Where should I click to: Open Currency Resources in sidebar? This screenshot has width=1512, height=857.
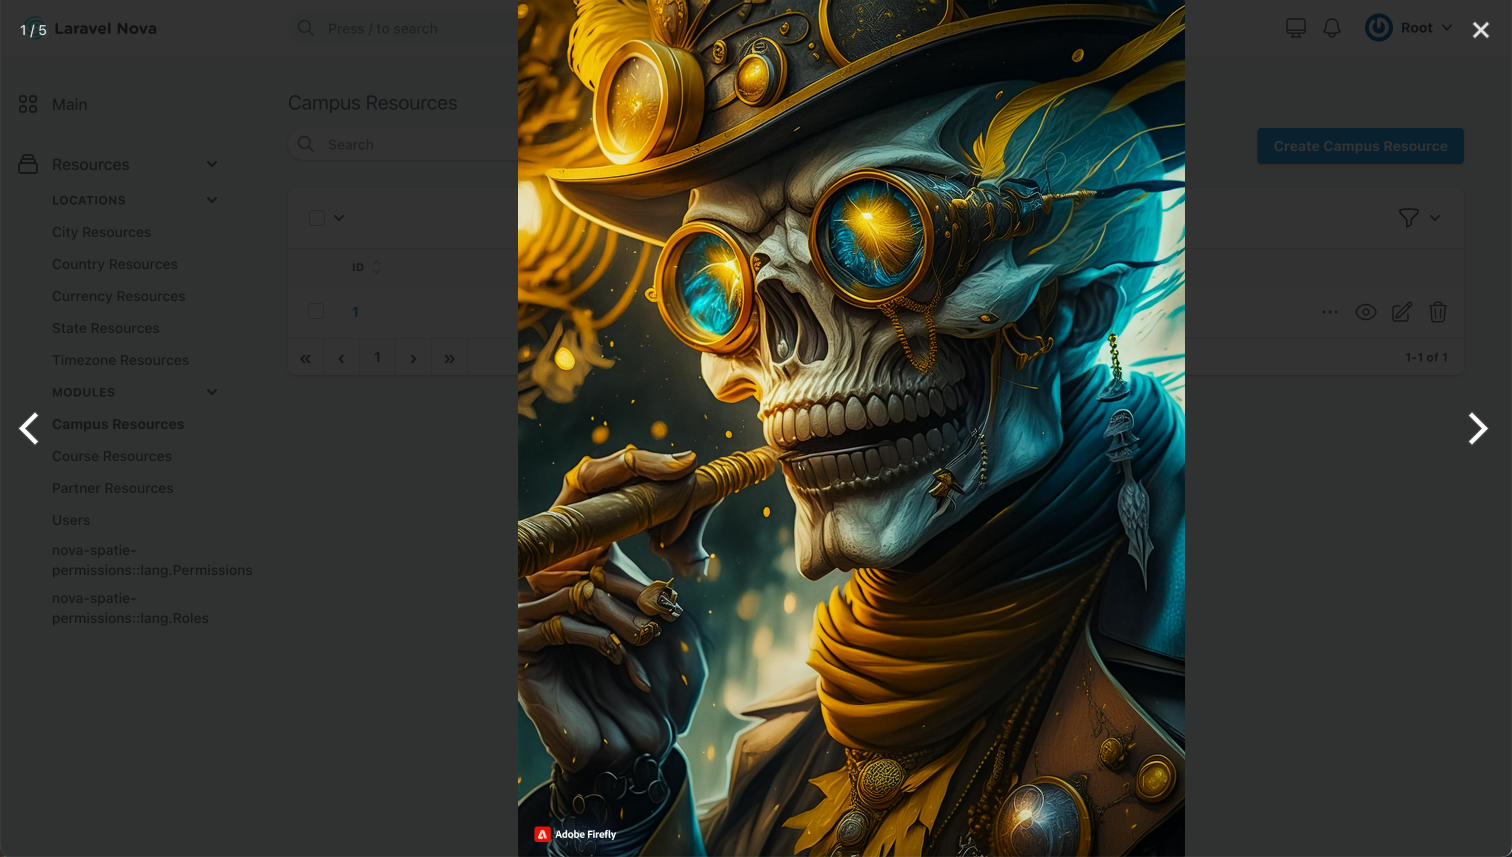click(x=119, y=296)
